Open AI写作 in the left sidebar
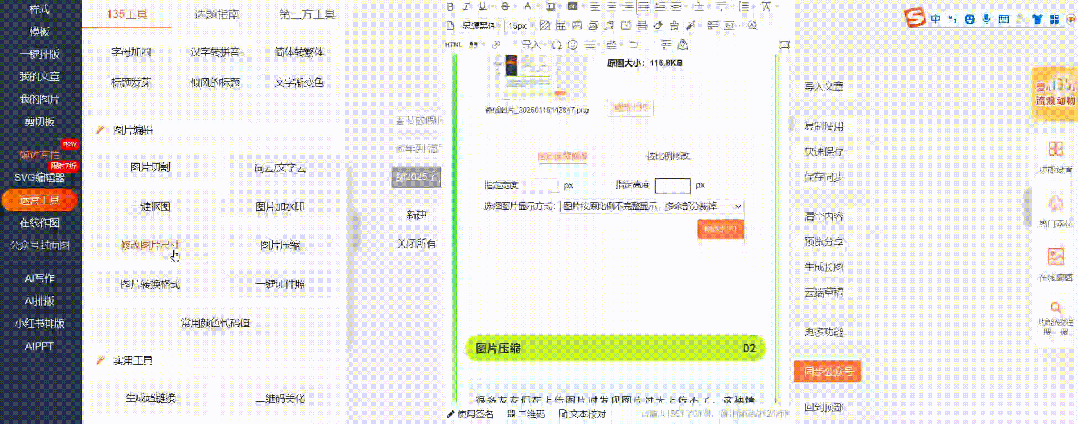Viewport: 1078px width, 424px height. [x=41, y=279]
